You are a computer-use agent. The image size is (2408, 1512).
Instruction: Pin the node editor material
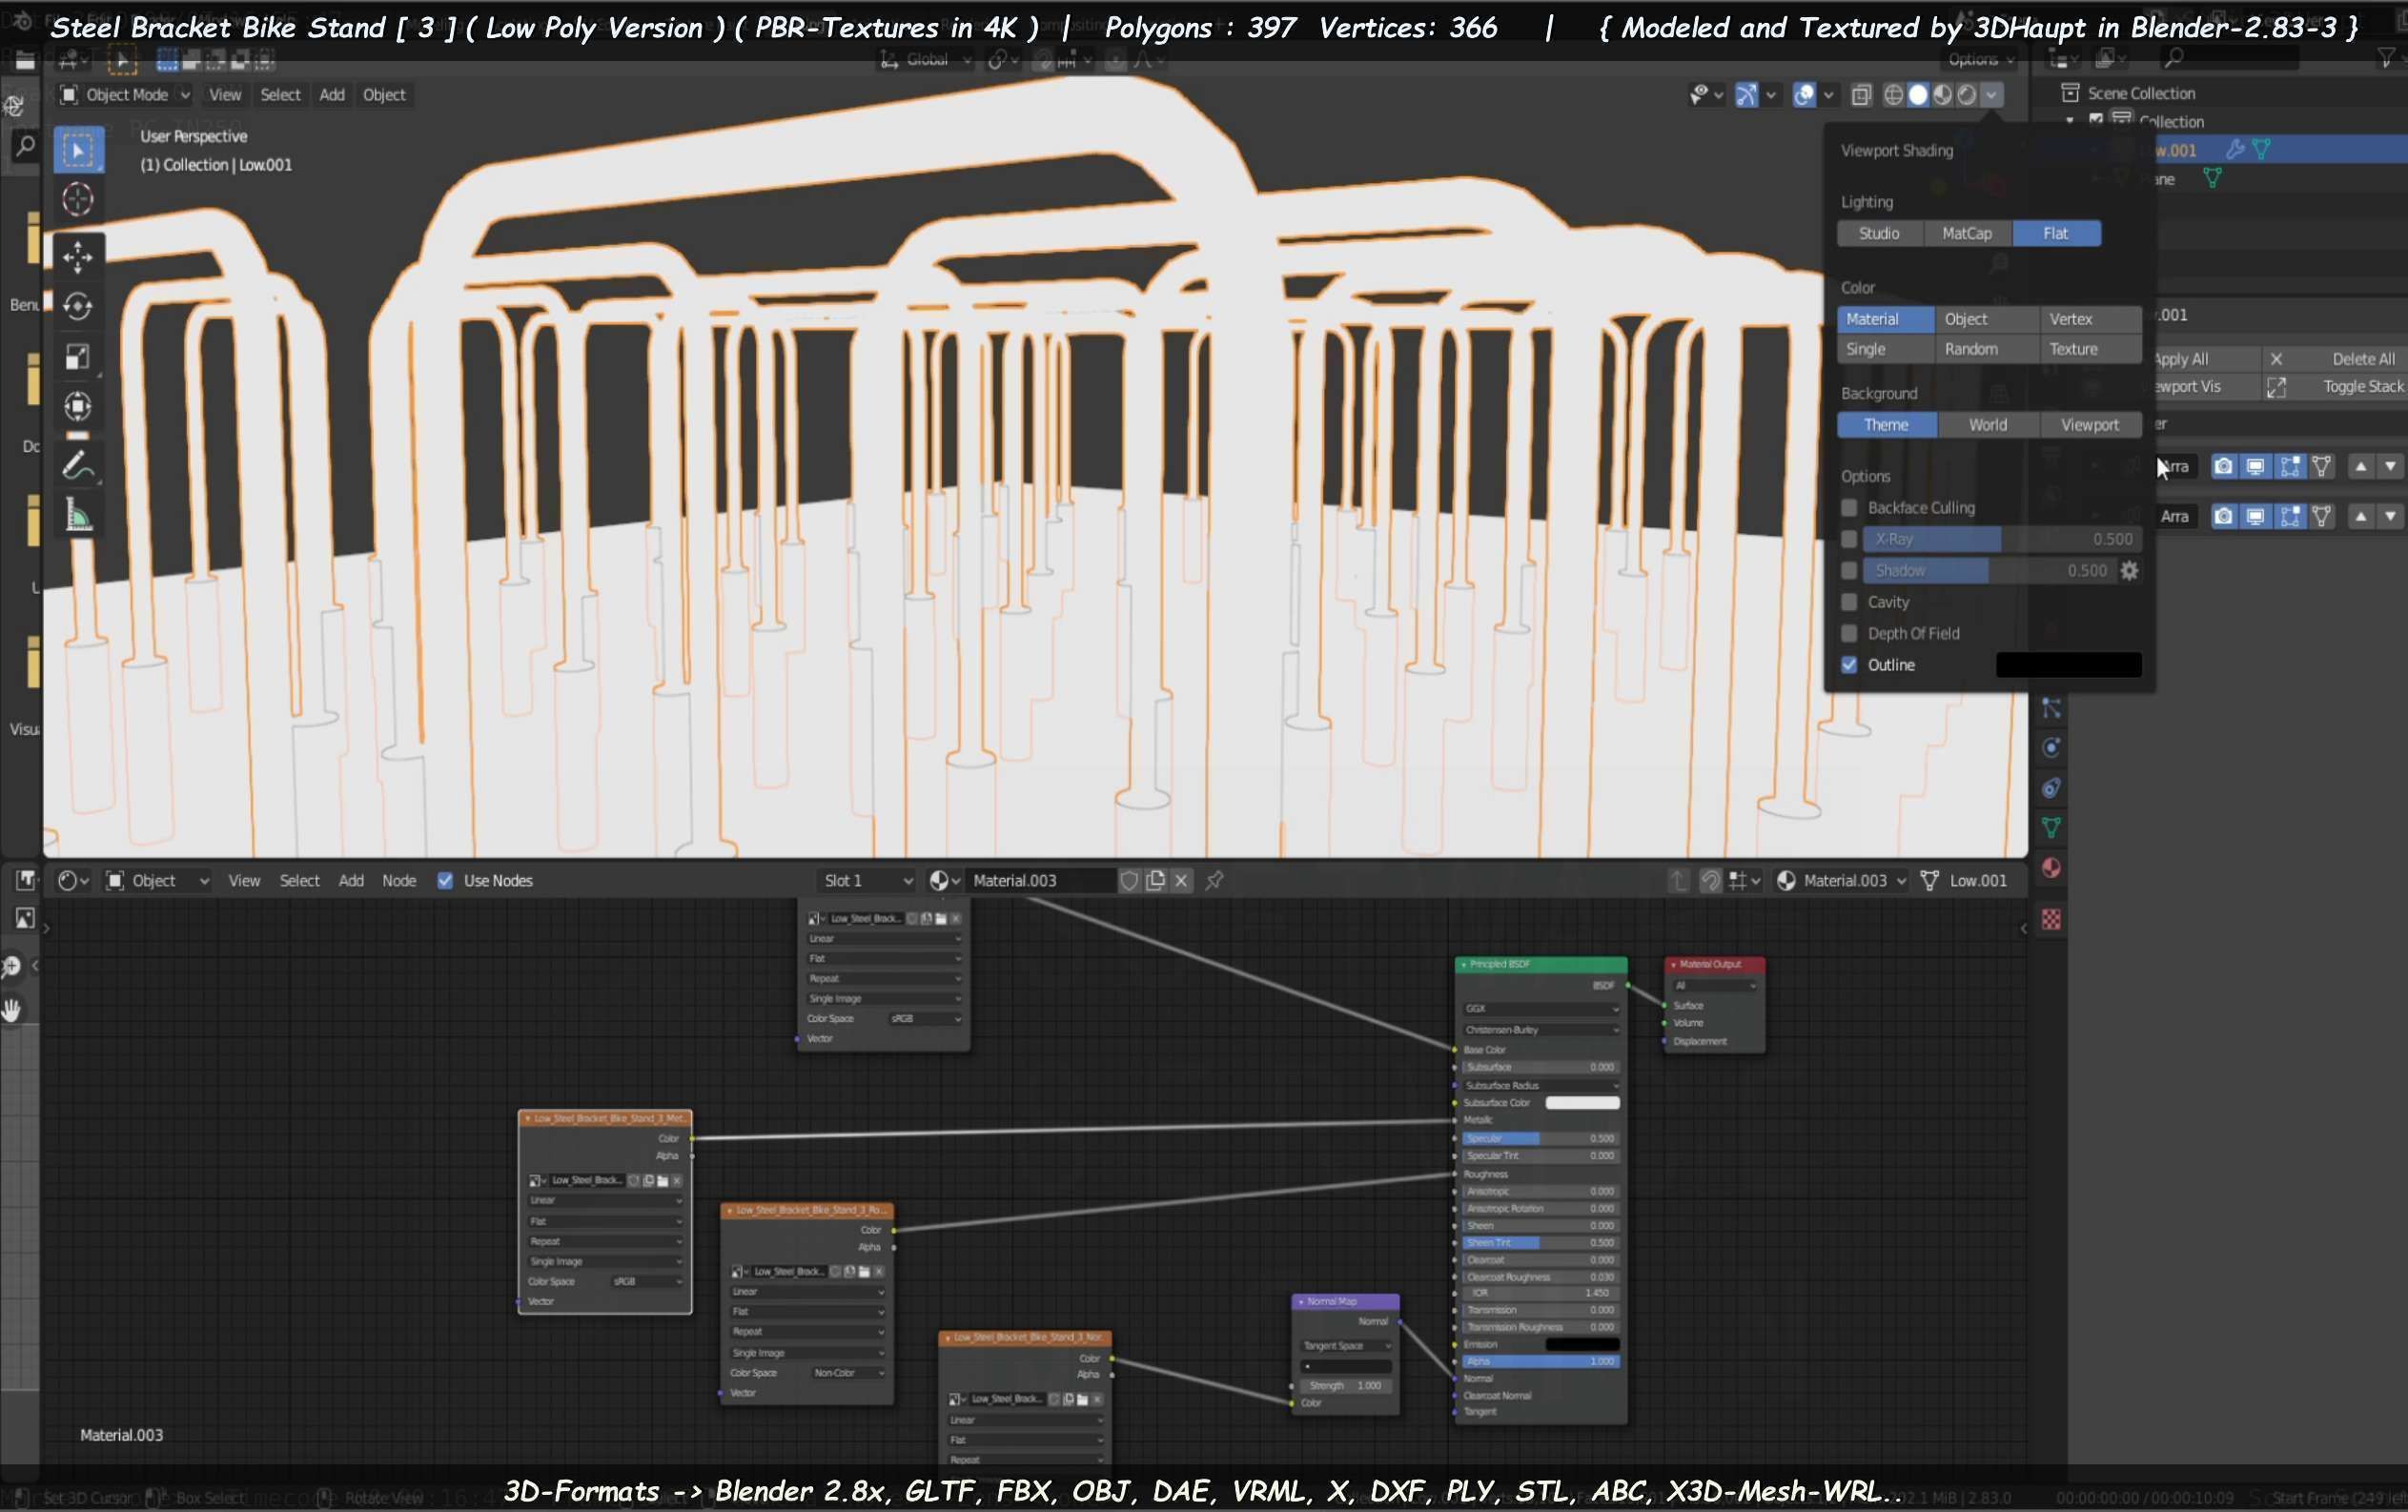point(1214,880)
